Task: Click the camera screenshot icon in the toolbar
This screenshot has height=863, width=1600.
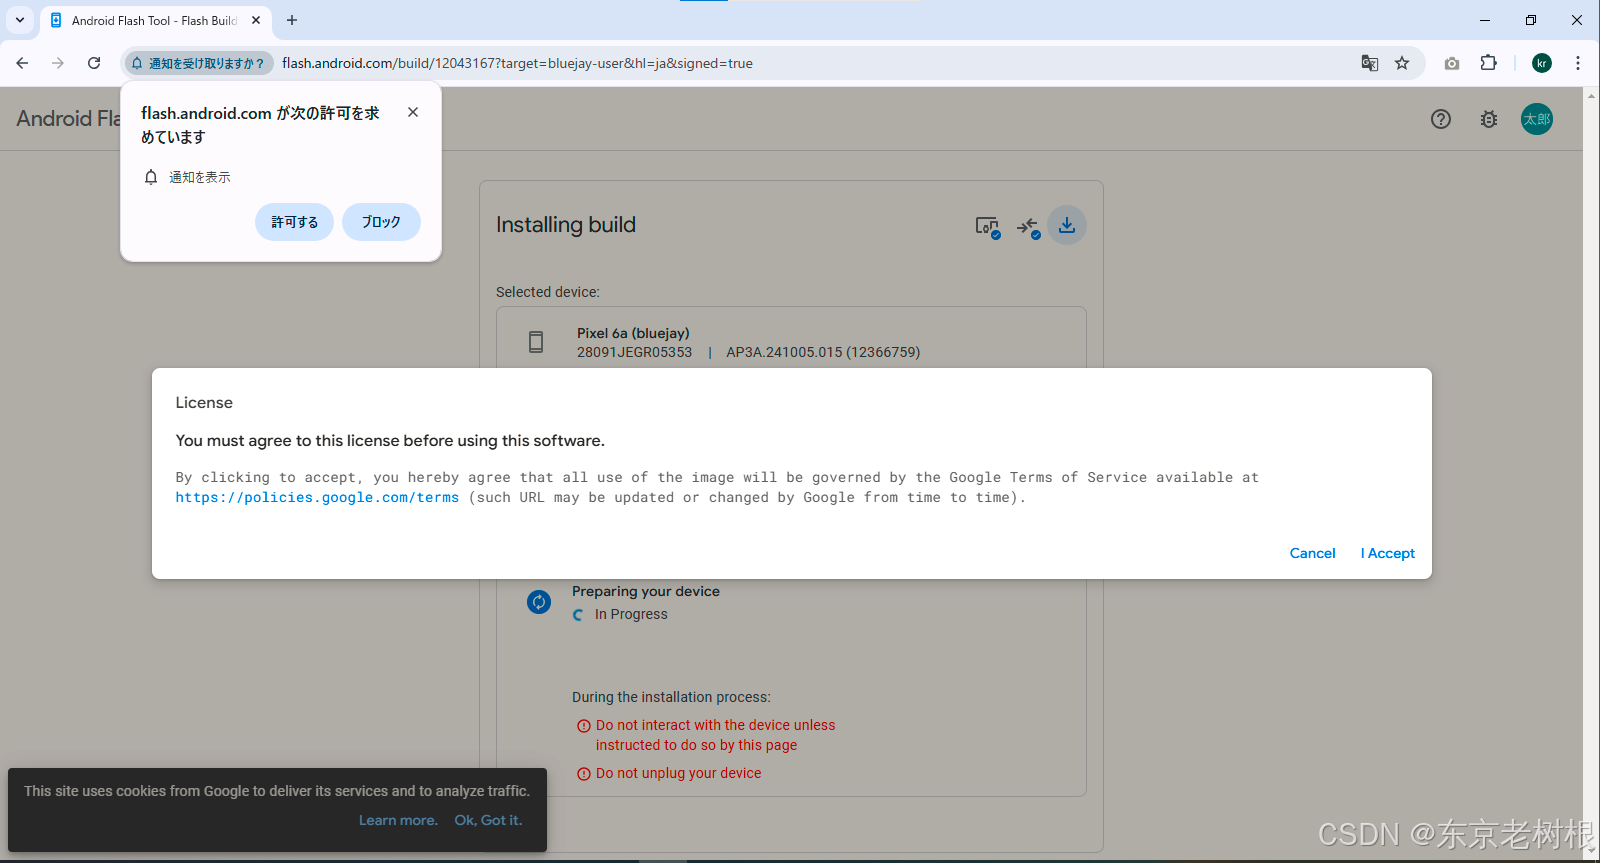Action: click(x=1452, y=63)
